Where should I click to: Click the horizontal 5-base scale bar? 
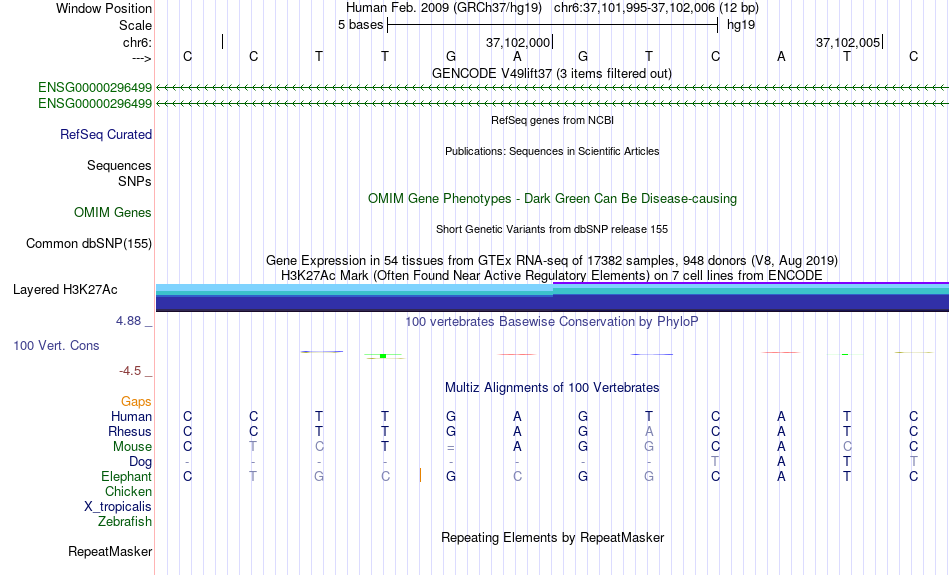[x=553, y=25]
